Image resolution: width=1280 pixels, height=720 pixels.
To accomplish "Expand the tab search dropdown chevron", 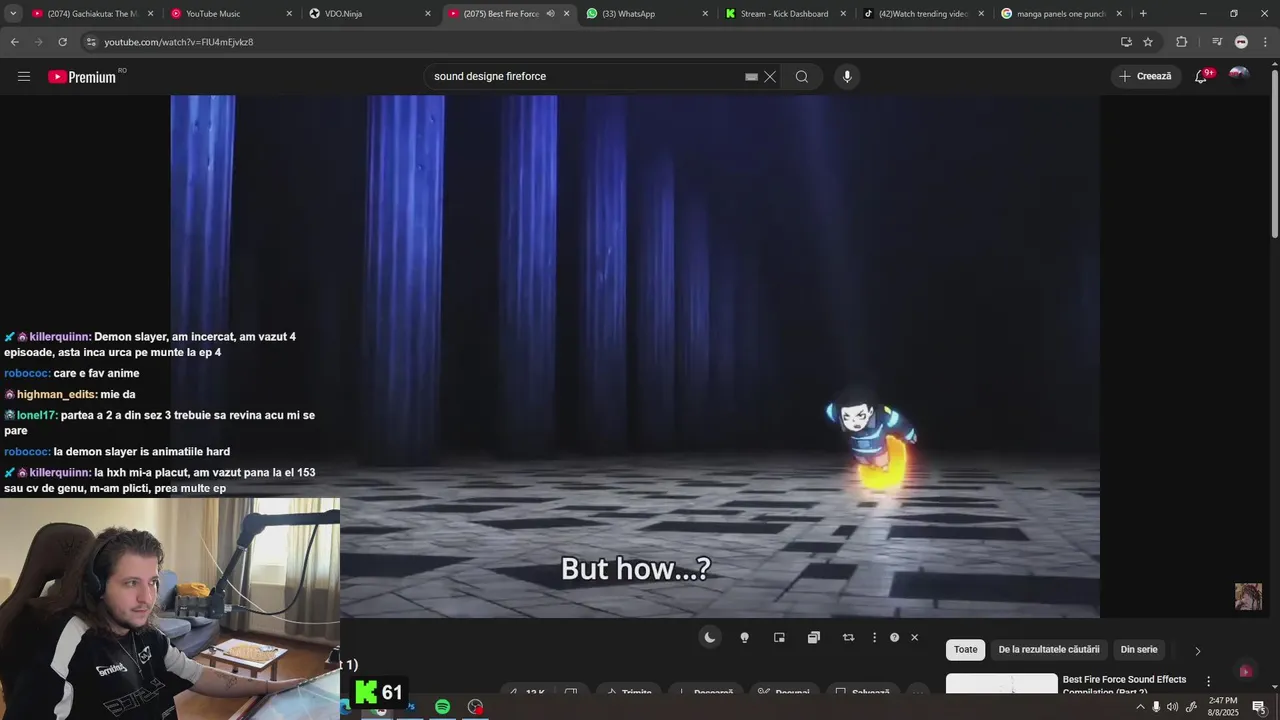I will coord(13,14).
